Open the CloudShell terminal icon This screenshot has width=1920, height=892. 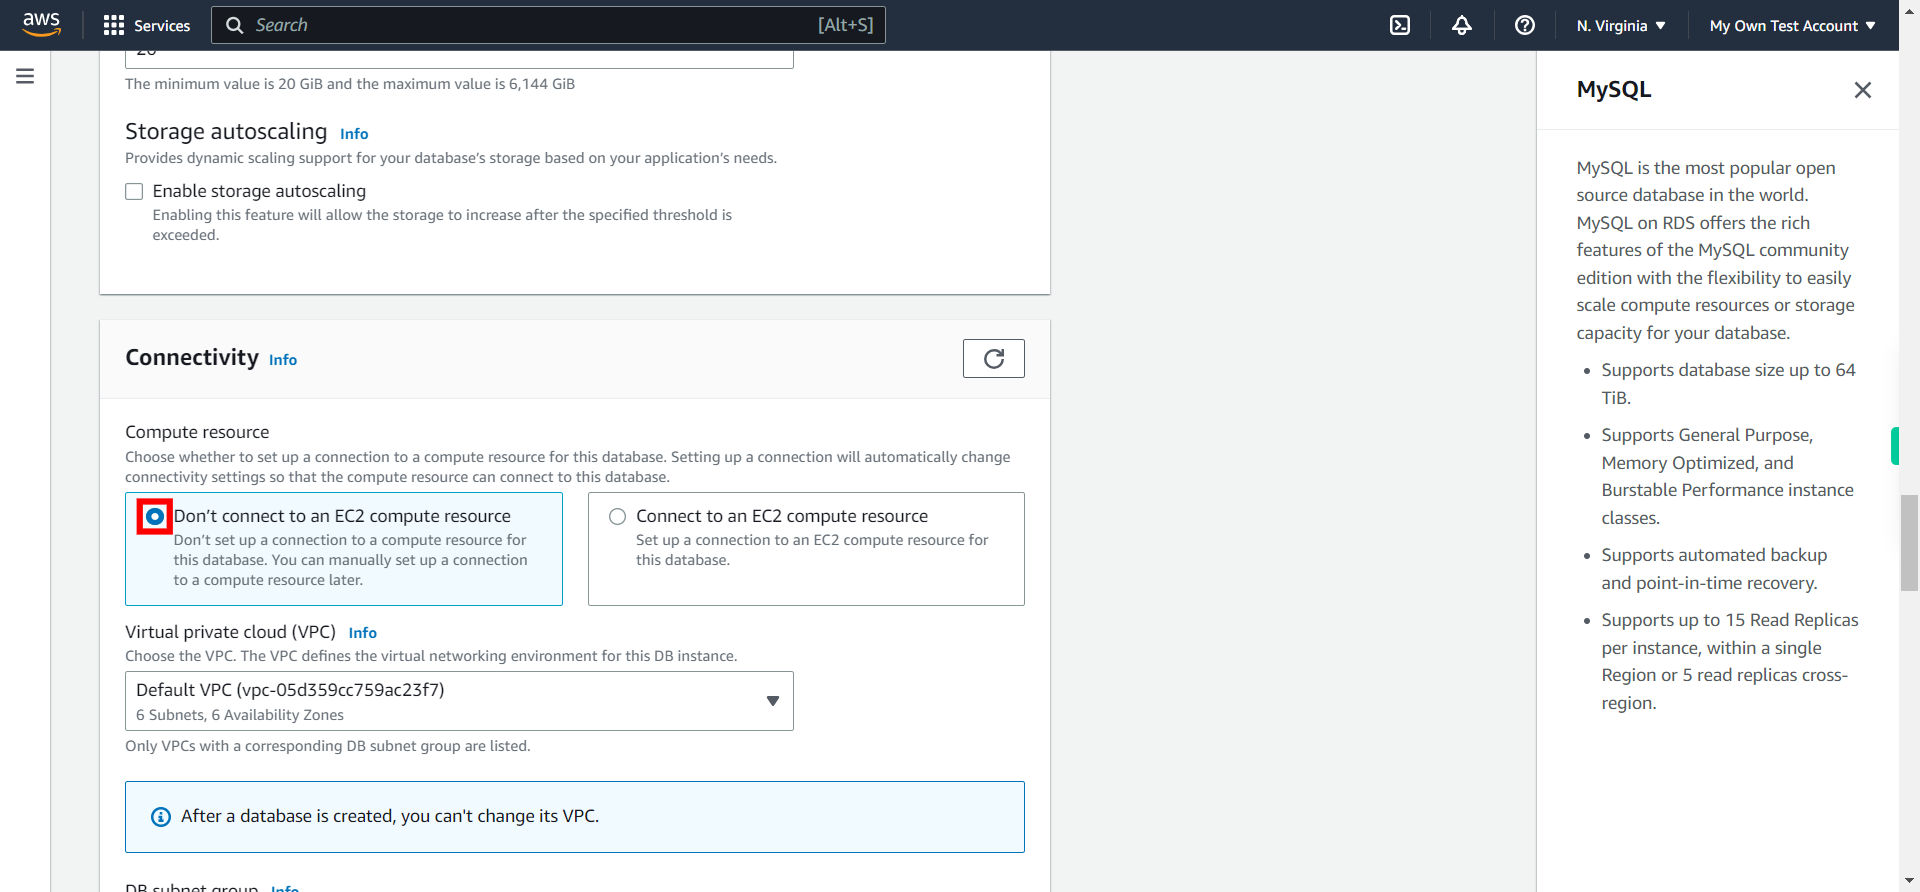pyautogui.click(x=1400, y=25)
